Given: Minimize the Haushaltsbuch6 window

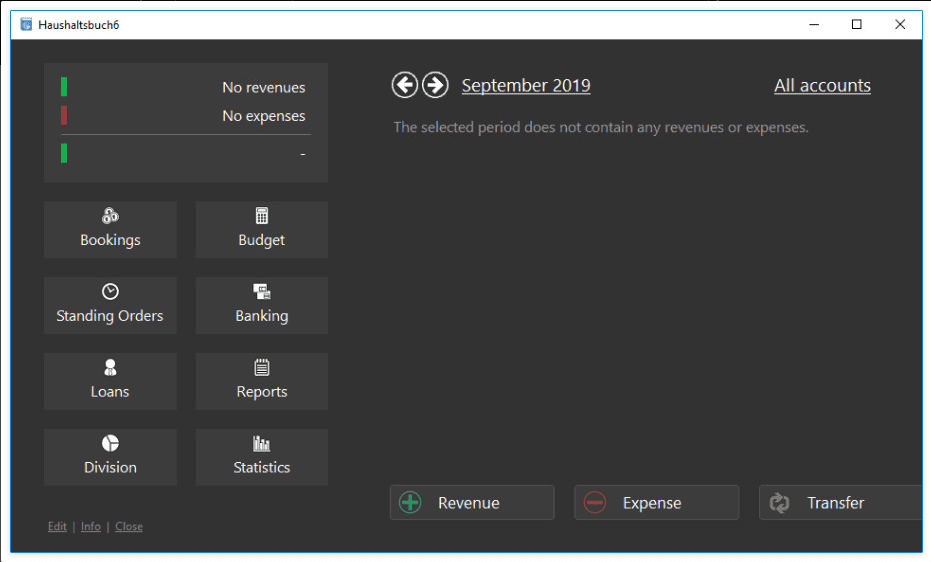Looking at the screenshot, I should [x=814, y=24].
